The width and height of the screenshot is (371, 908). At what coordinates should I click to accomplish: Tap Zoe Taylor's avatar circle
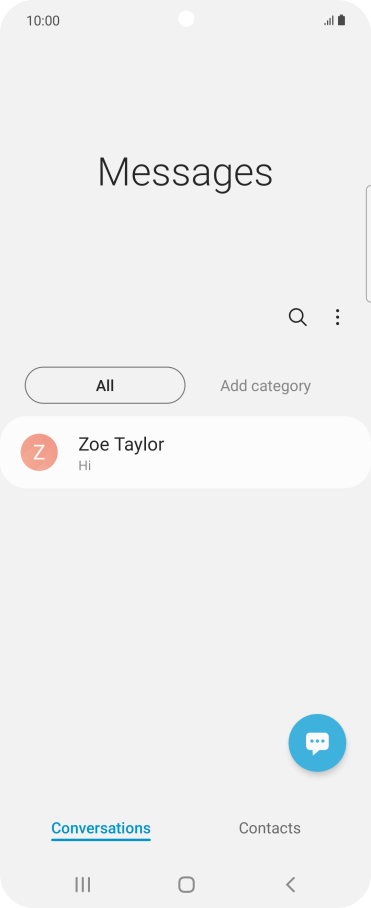[39, 452]
